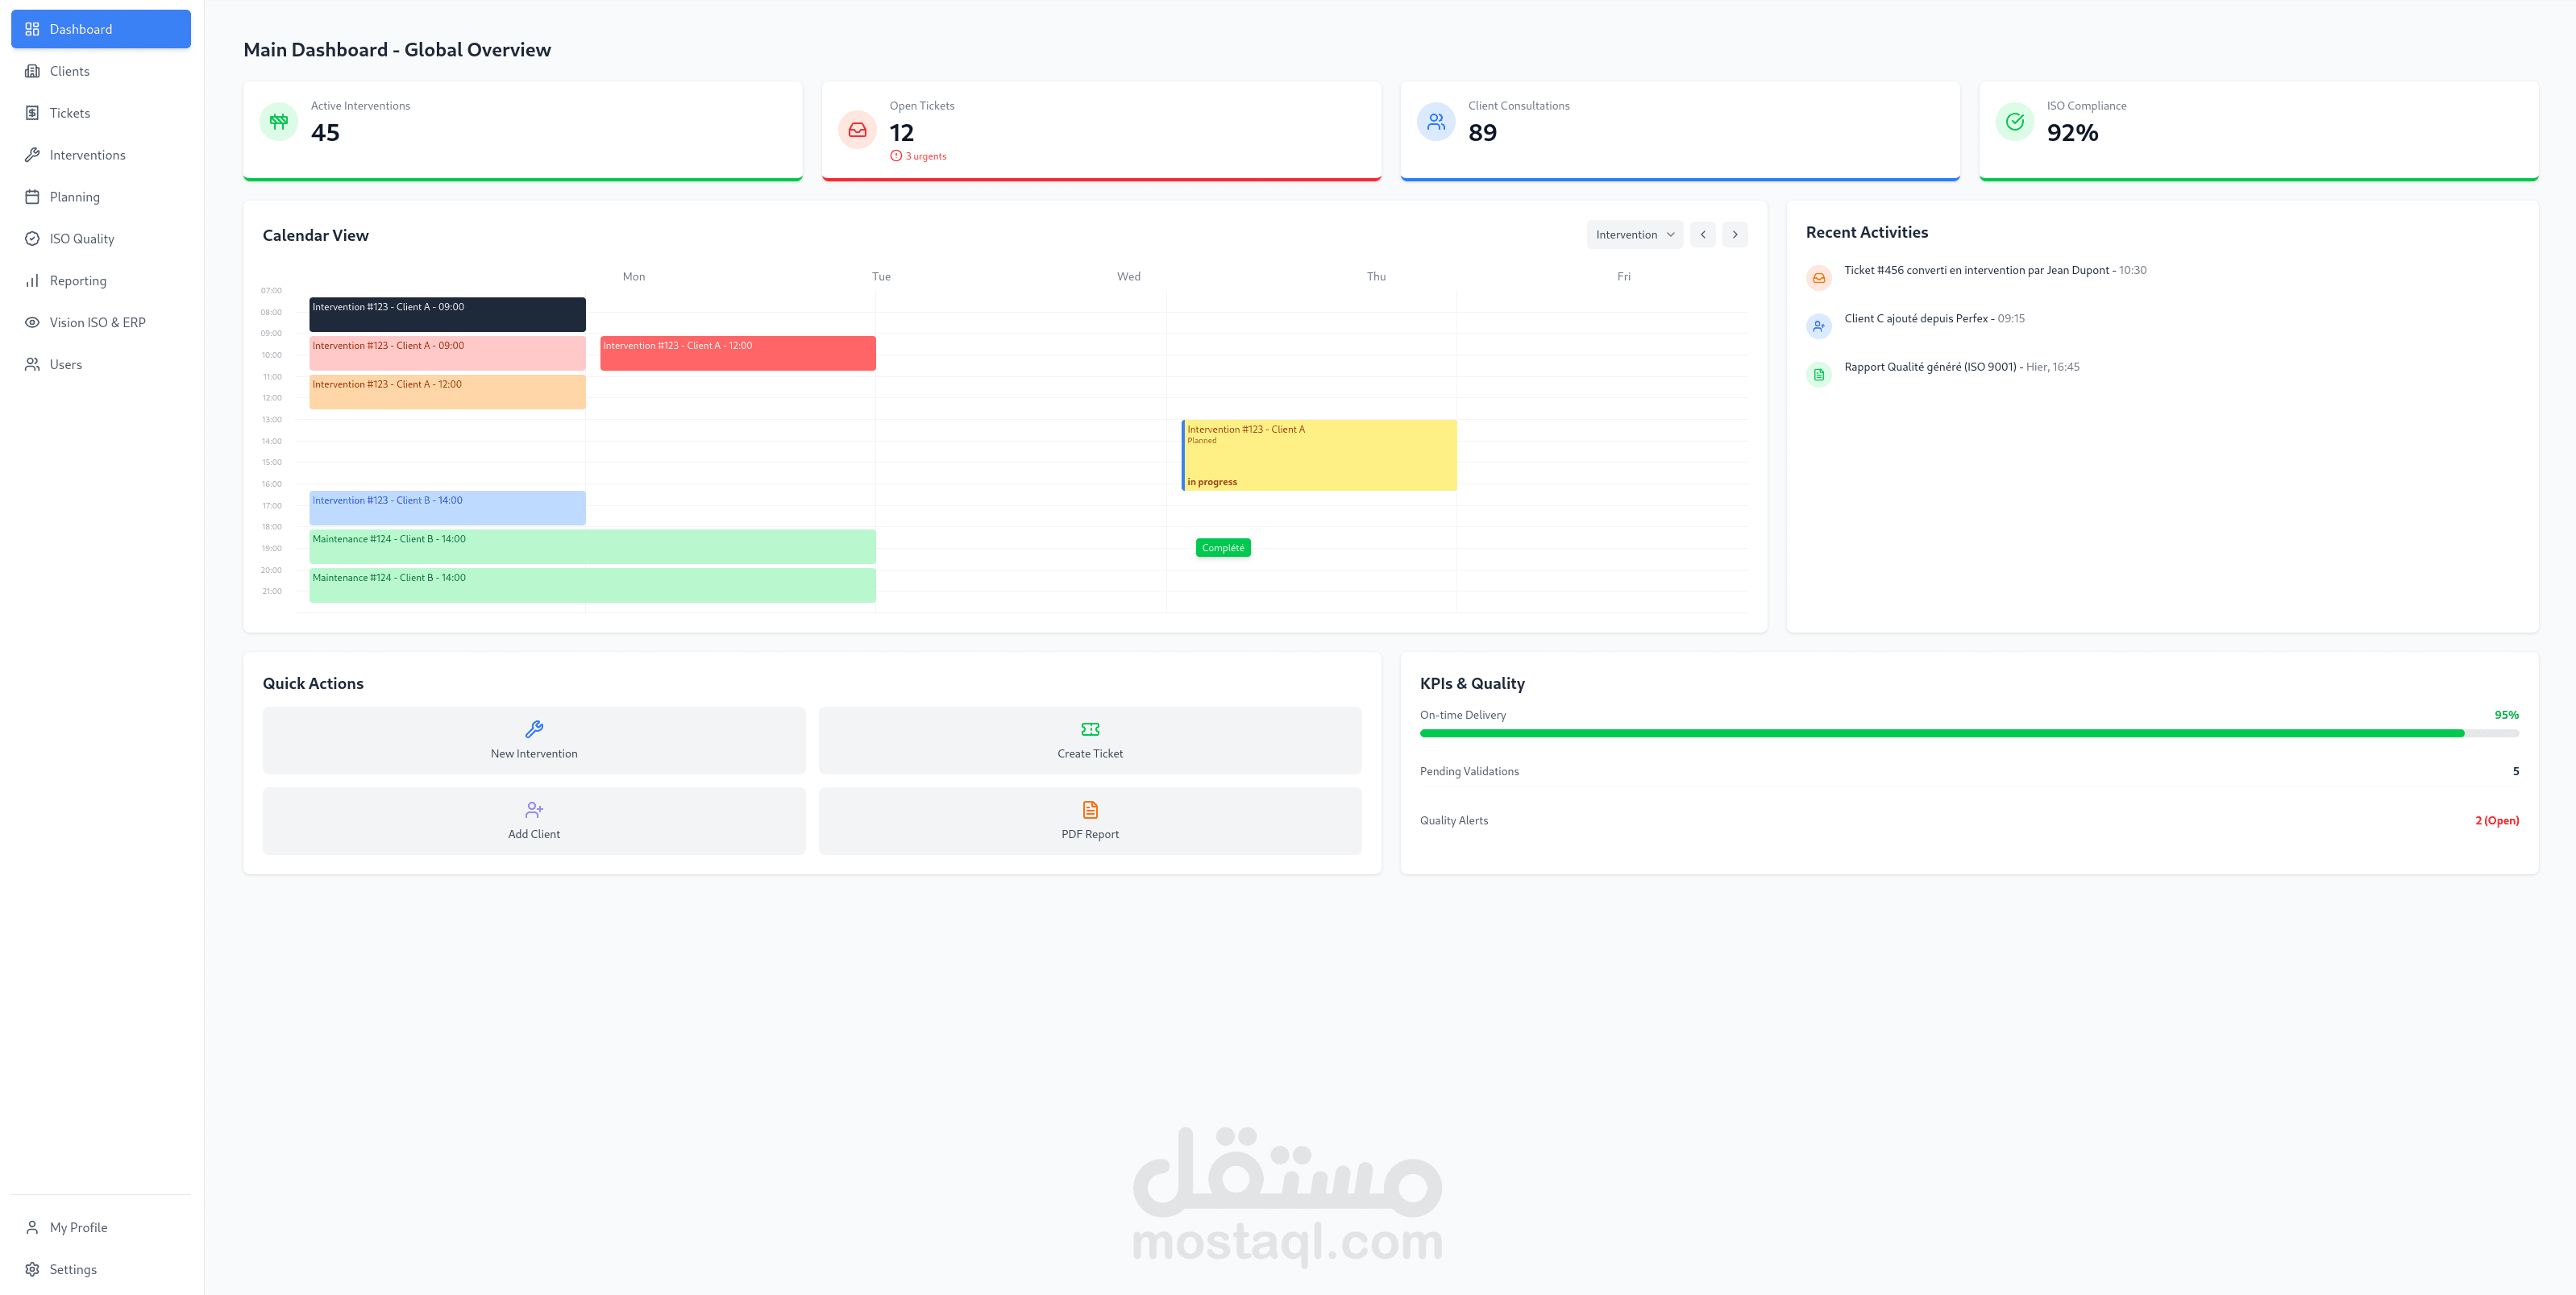Click the ISO Compliance 92% value
Screen dimensions: 2576x1295
tap(2072, 133)
